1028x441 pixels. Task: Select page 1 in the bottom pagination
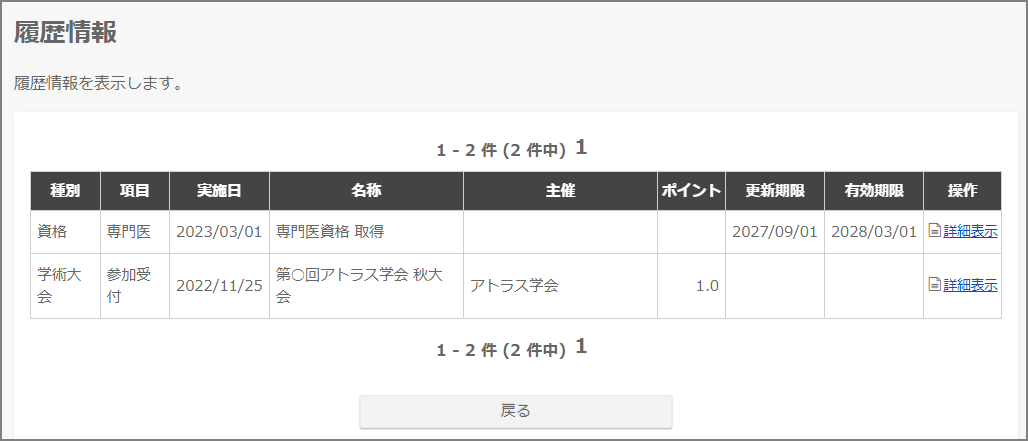[581, 347]
